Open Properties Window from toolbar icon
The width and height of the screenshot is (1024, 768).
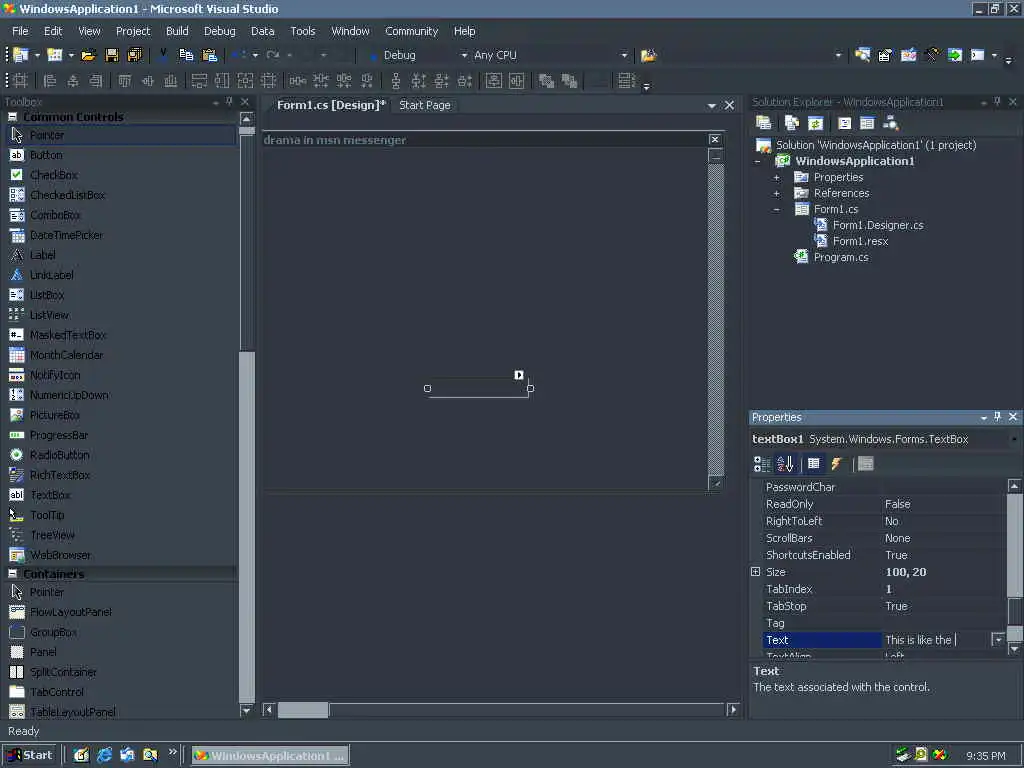pos(885,56)
